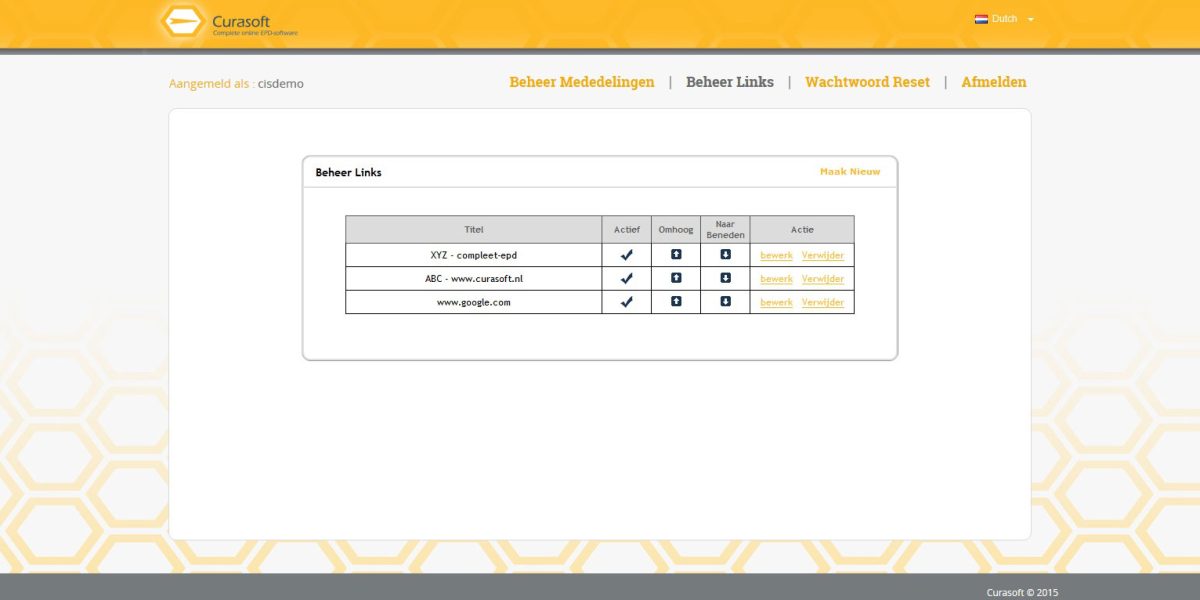Click the Curasoft logo in the header
This screenshot has width=1200, height=600.
183,21
